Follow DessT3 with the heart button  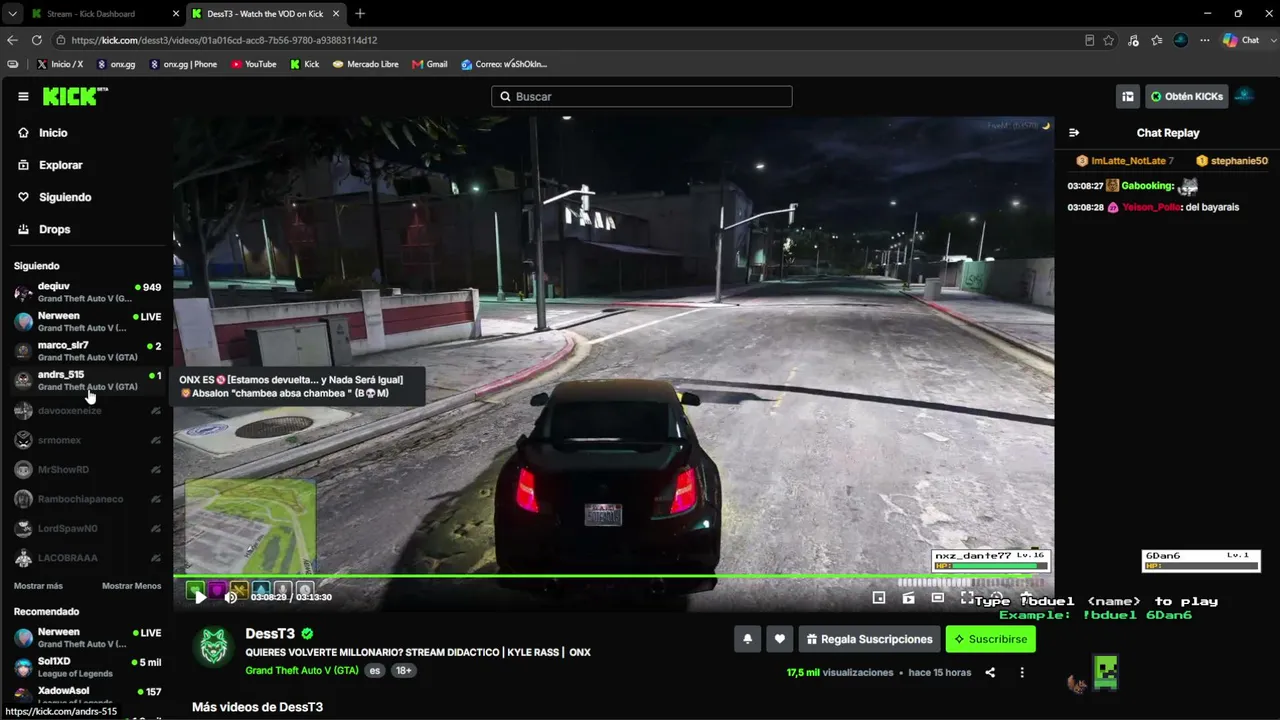[779, 639]
